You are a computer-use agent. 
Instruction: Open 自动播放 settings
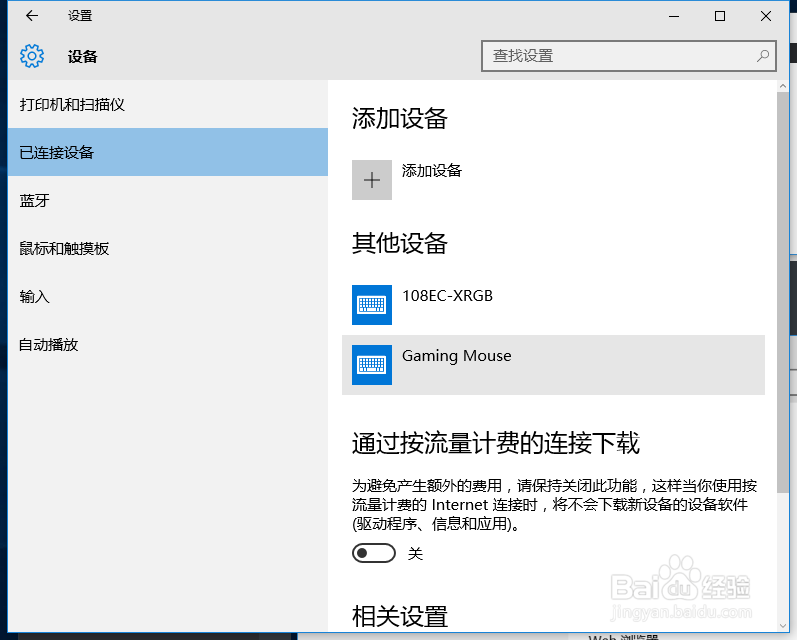click(x=168, y=345)
